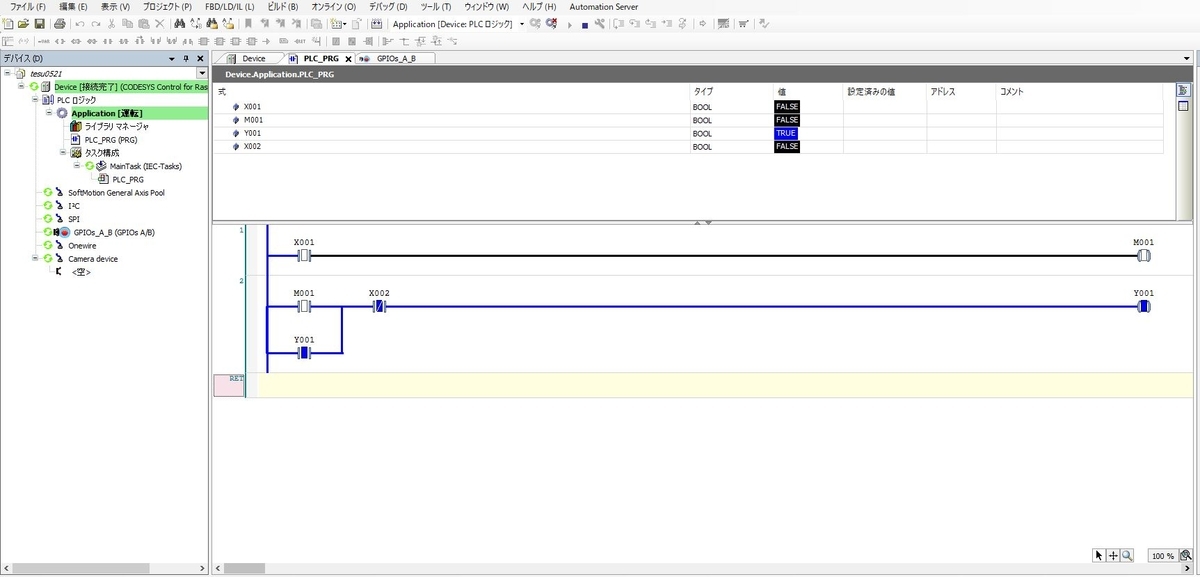1200x577 pixels.
Task: Click the Step Into debug icon
Action: (x=635, y=23)
